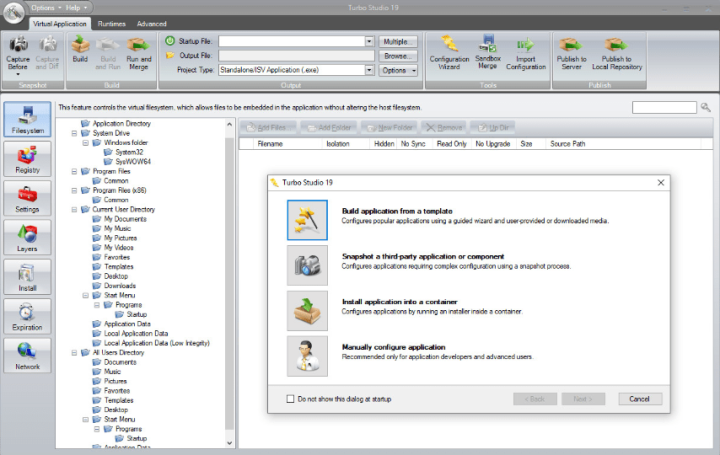Collapse the Program Files tree node
Image resolution: width=720 pixels, height=455 pixels.
pos(74,171)
